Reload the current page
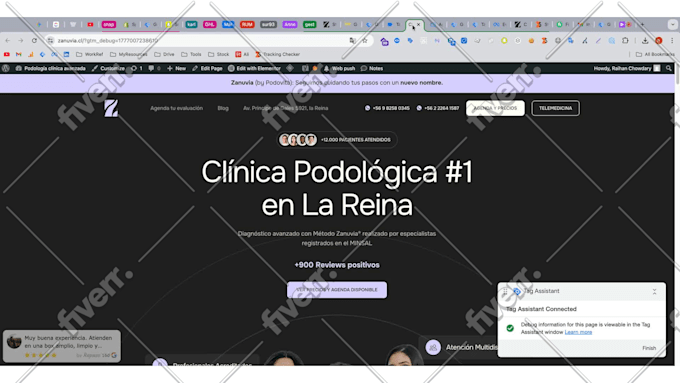The width and height of the screenshot is (680, 383). (x=34, y=40)
